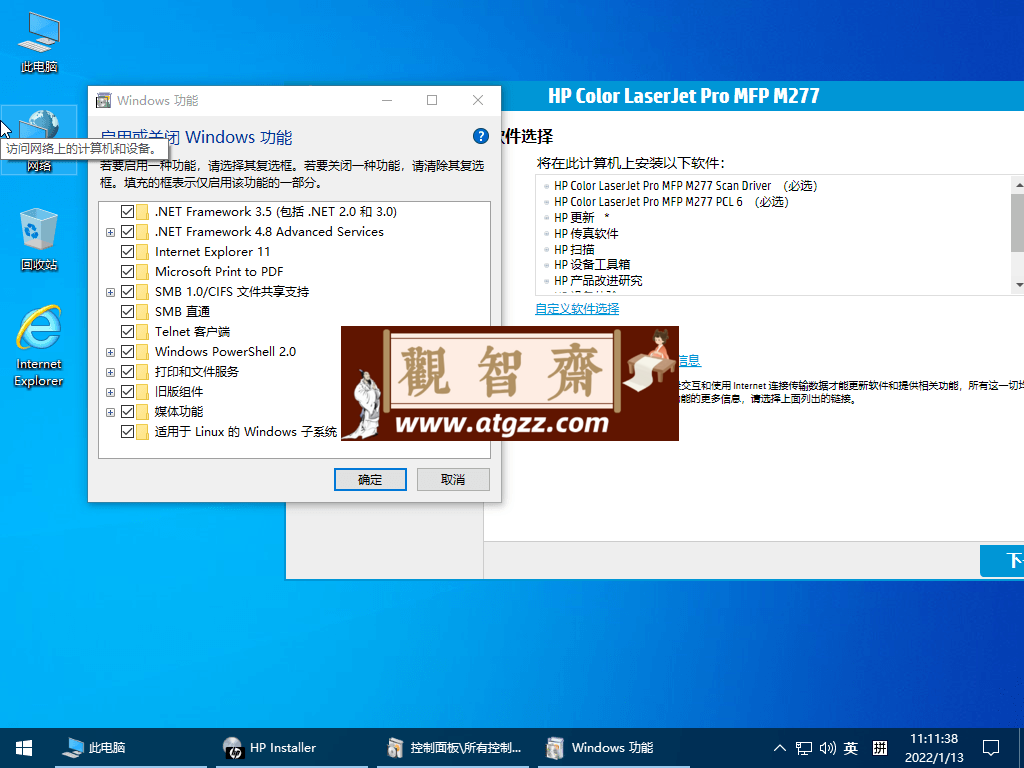Launch Internet Explorer from the desktop

click(39, 346)
